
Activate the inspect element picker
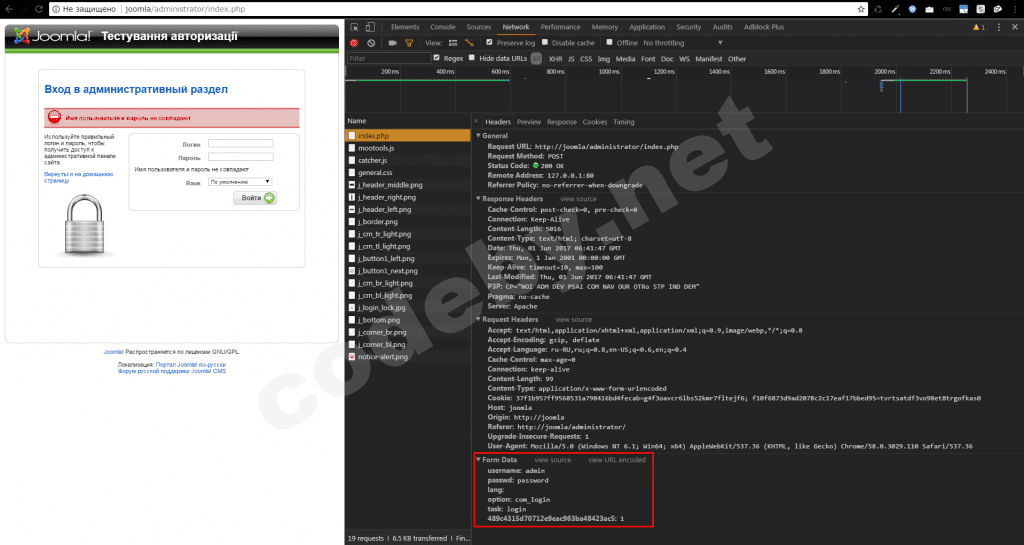click(x=355, y=27)
